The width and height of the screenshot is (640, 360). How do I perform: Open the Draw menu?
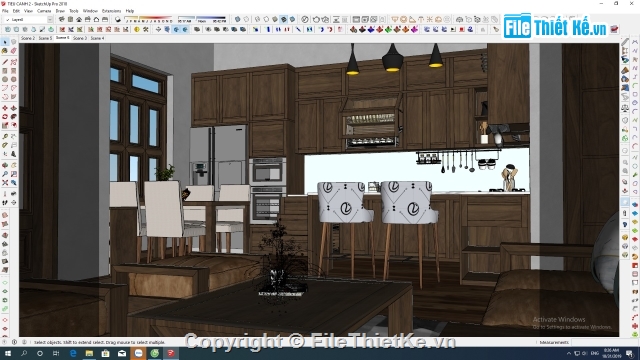60,11
